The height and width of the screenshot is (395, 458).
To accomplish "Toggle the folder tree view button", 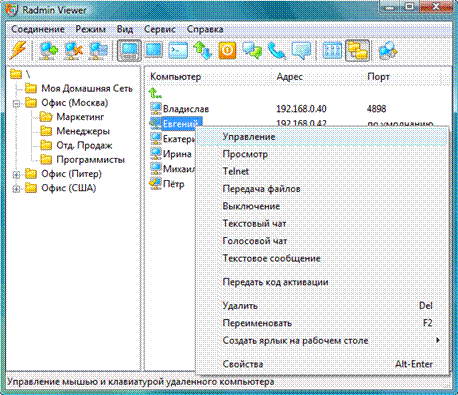I will 357,51.
